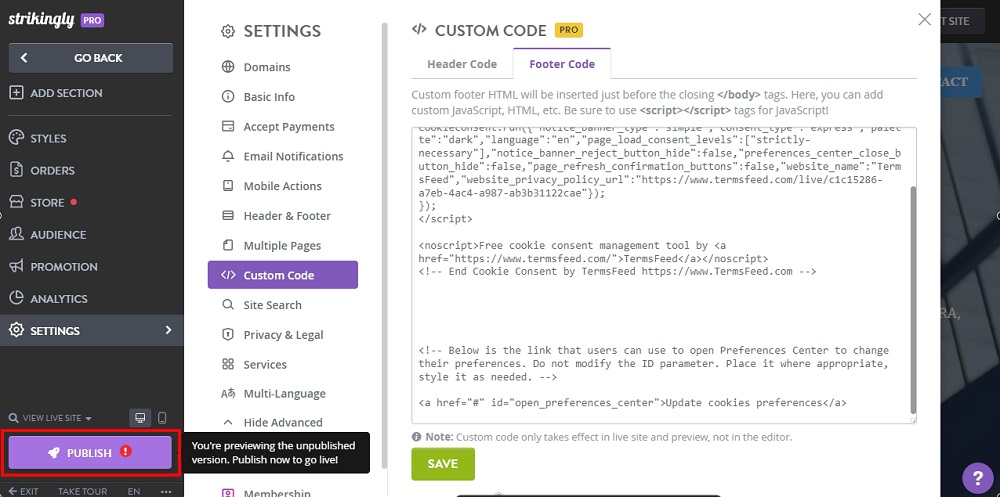Image resolution: width=1000 pixels, height=497 pixels.
Task: Click the Domains globe icon
Action: point(228,67)
